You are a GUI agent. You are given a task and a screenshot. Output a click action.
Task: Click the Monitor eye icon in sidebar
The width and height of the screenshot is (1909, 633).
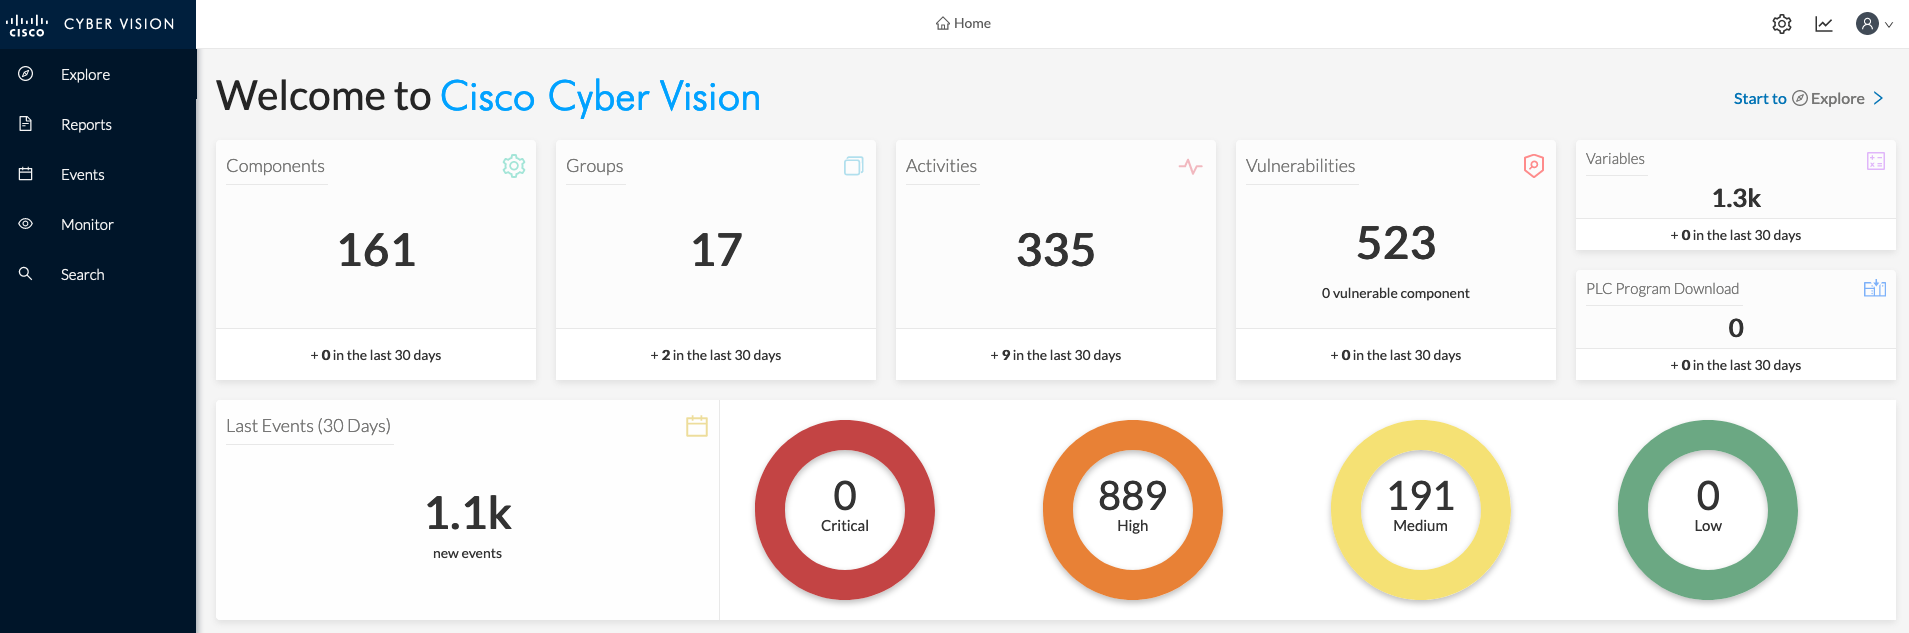tap(26, 224)
